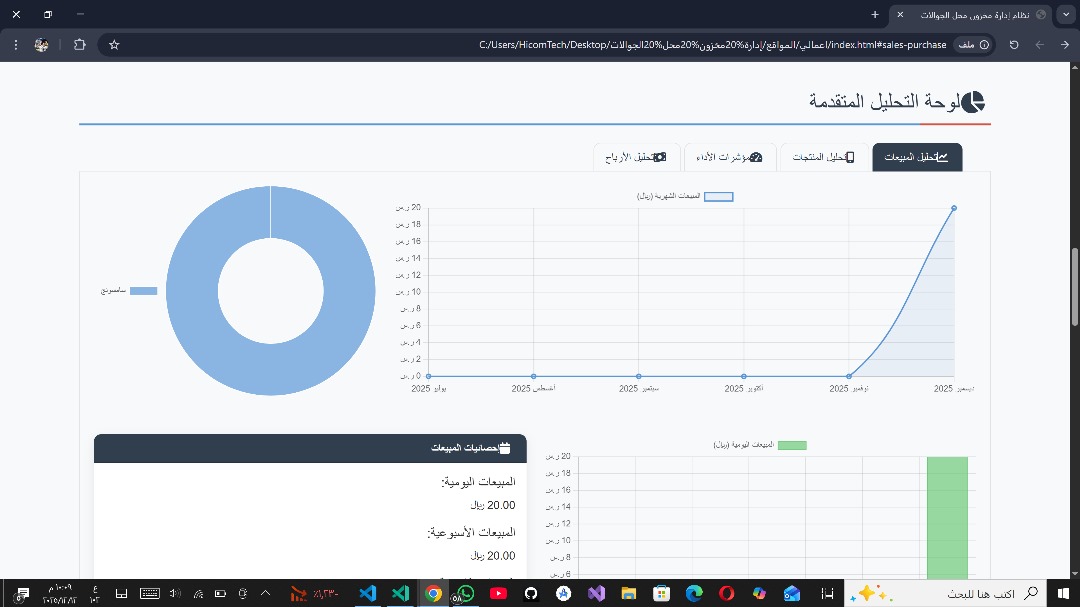Image resolution: width=1080 pixels, height=607 pixels.
Task: Click the November 2025 data point on line chart
Action: coord(849,376)
